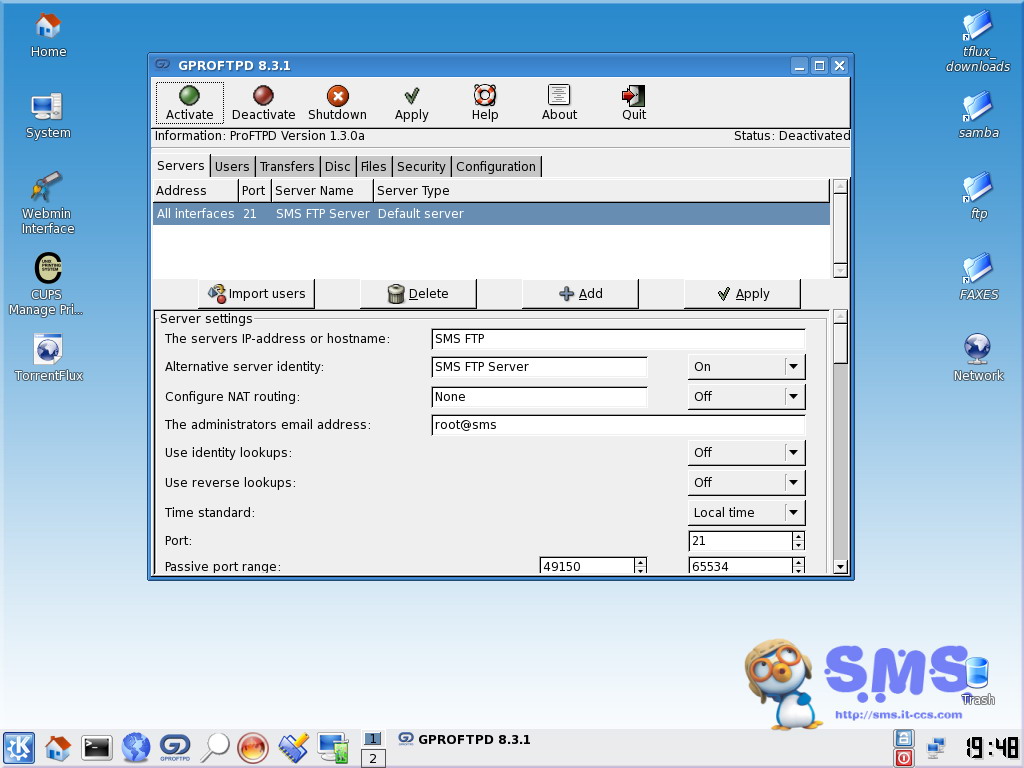The height and width of the screenshot is (768, 1024).
Task: Open the Configuration tab
Action: click(496, 166)
